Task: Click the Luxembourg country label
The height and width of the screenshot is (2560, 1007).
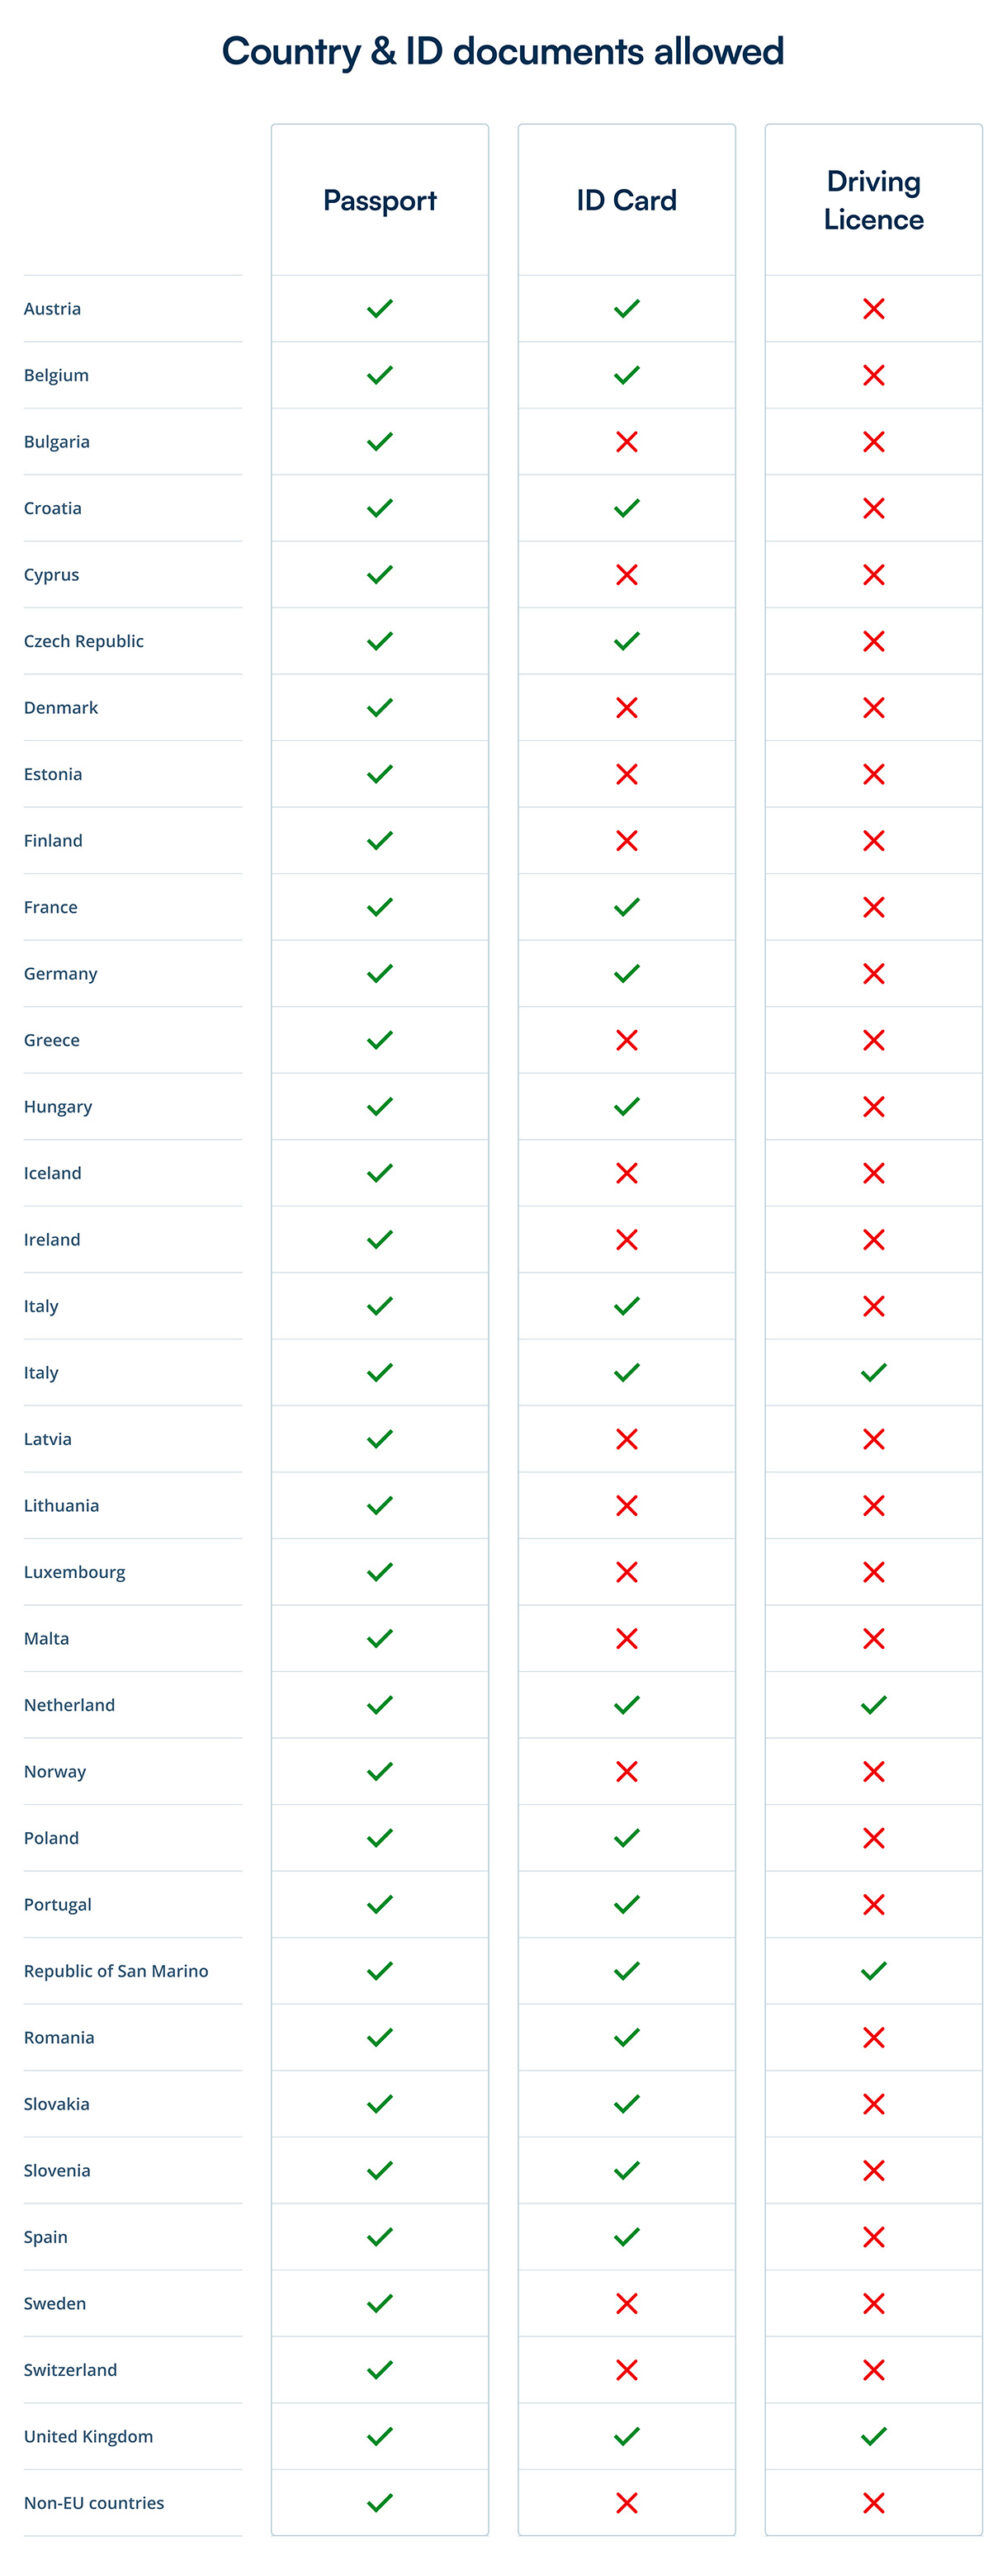Action: (75, 1572)
